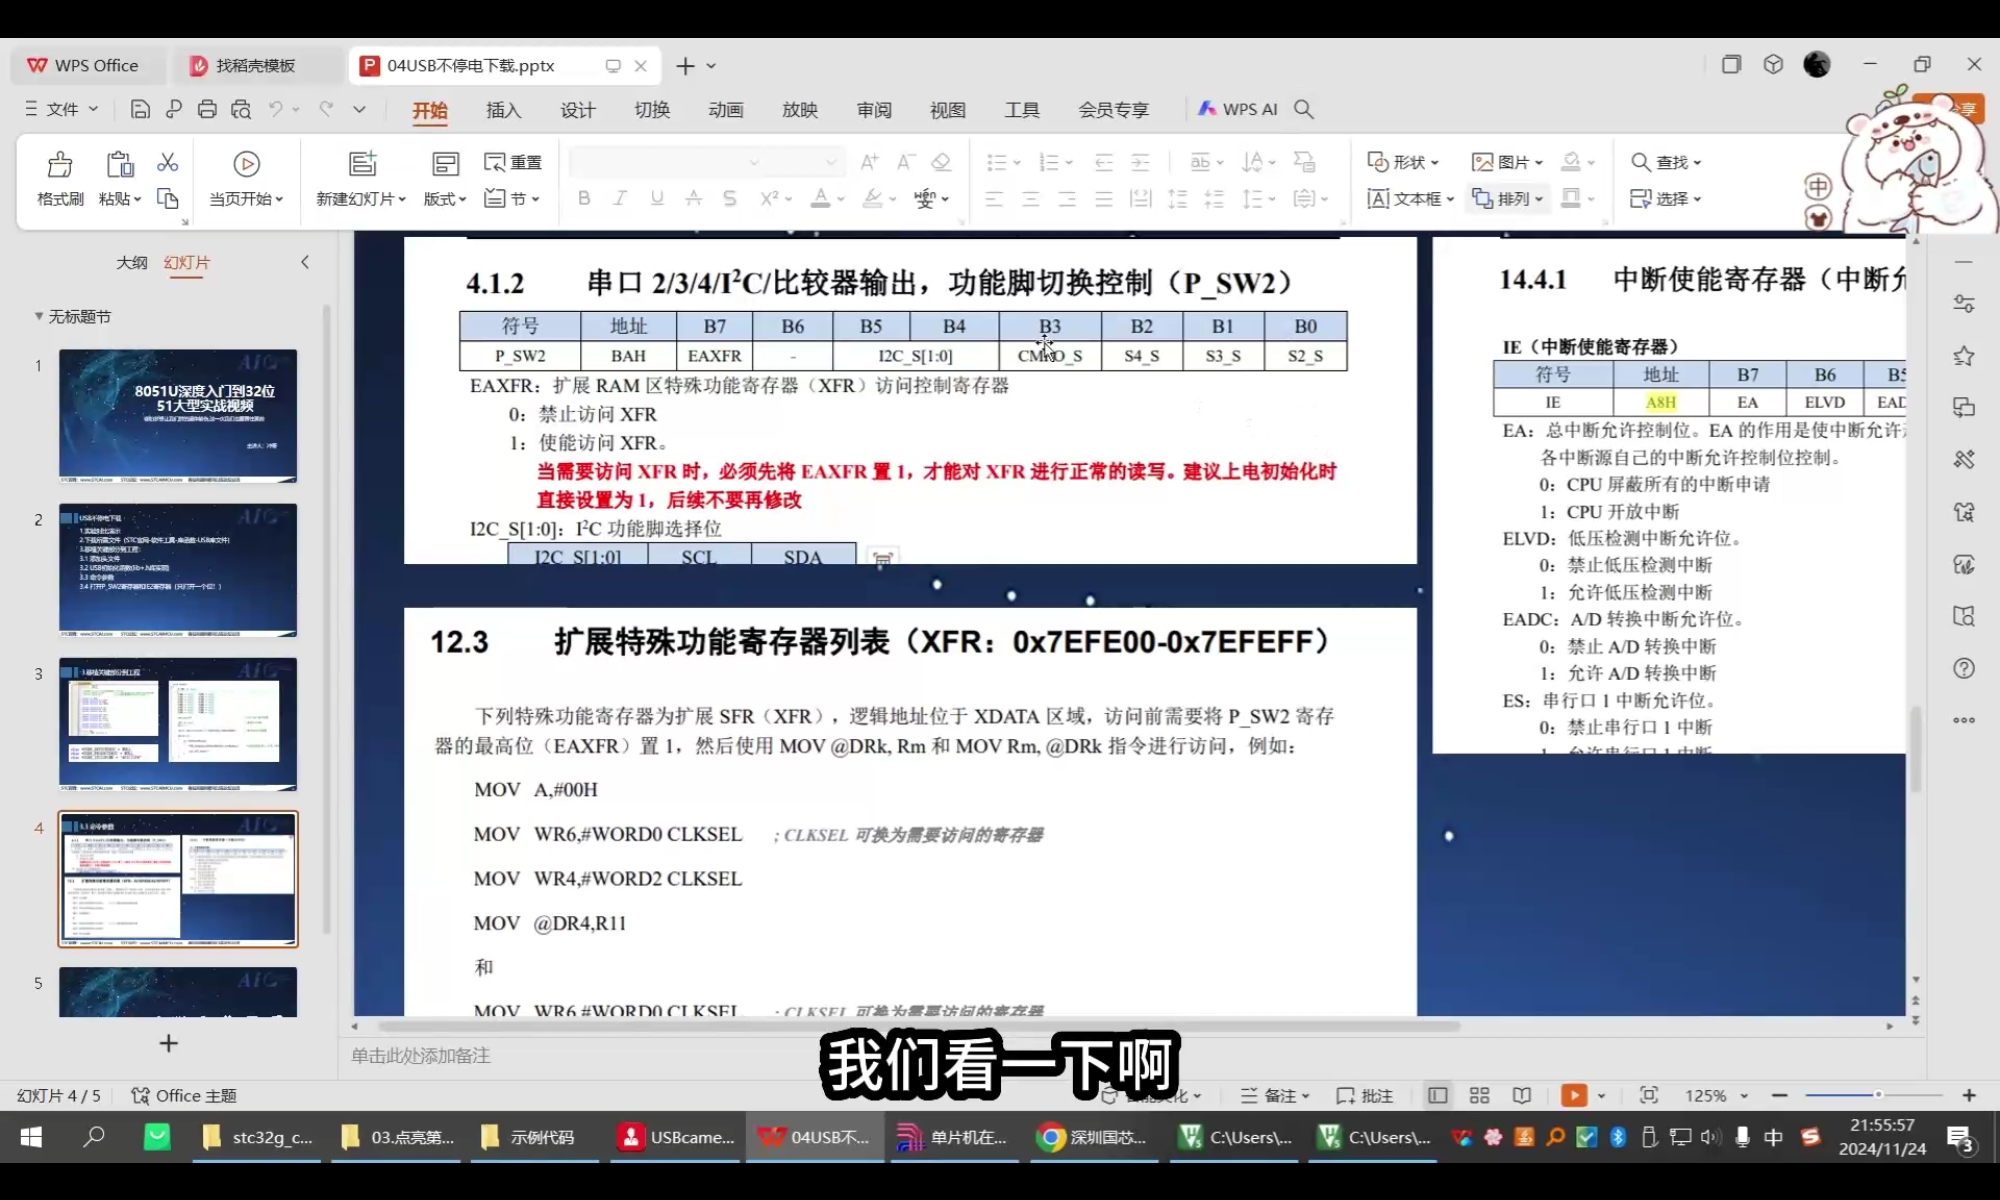Toggle normal view in status bar
The width and height of the screenshot is (2000, 1200).
[1437, 1095]
